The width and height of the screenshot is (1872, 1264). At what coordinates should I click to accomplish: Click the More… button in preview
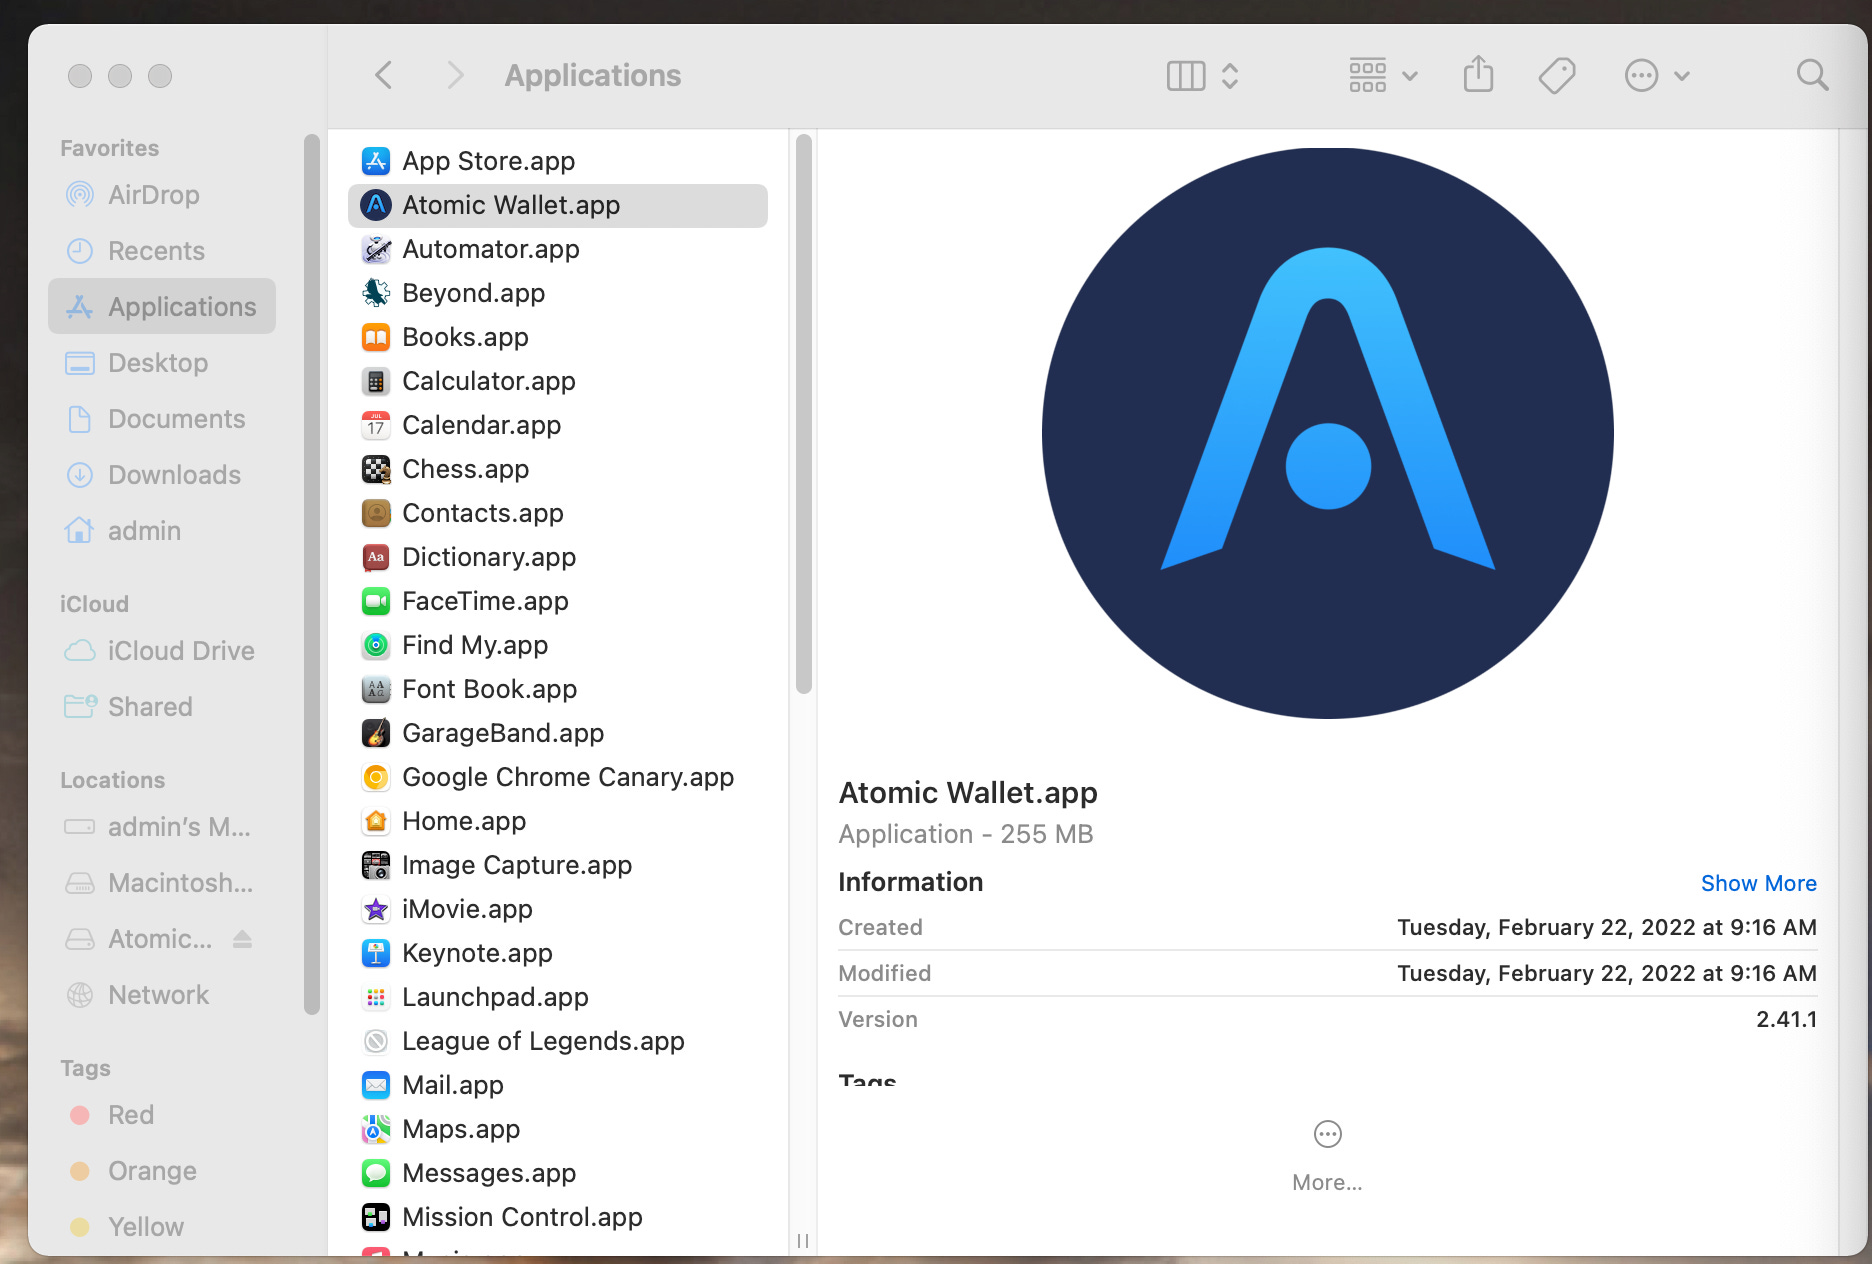[x=1327, y=1156]
